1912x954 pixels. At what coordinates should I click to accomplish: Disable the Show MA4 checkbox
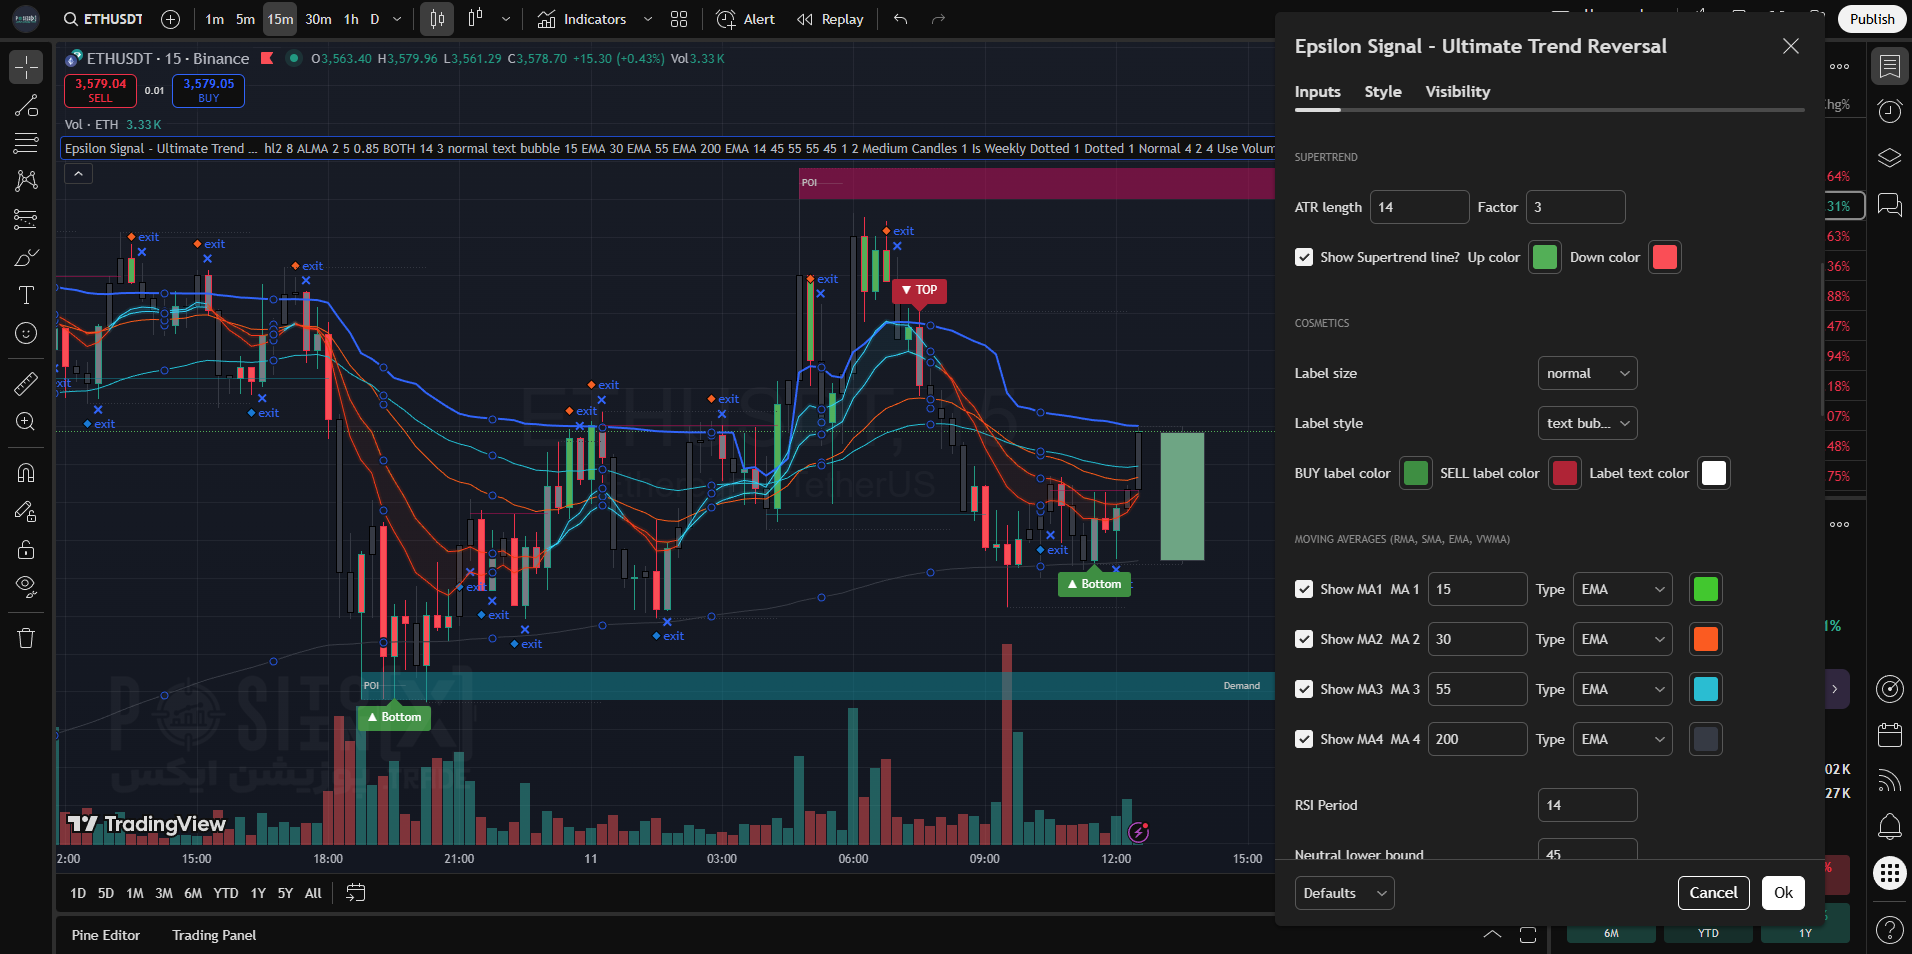pos(1304,739)
